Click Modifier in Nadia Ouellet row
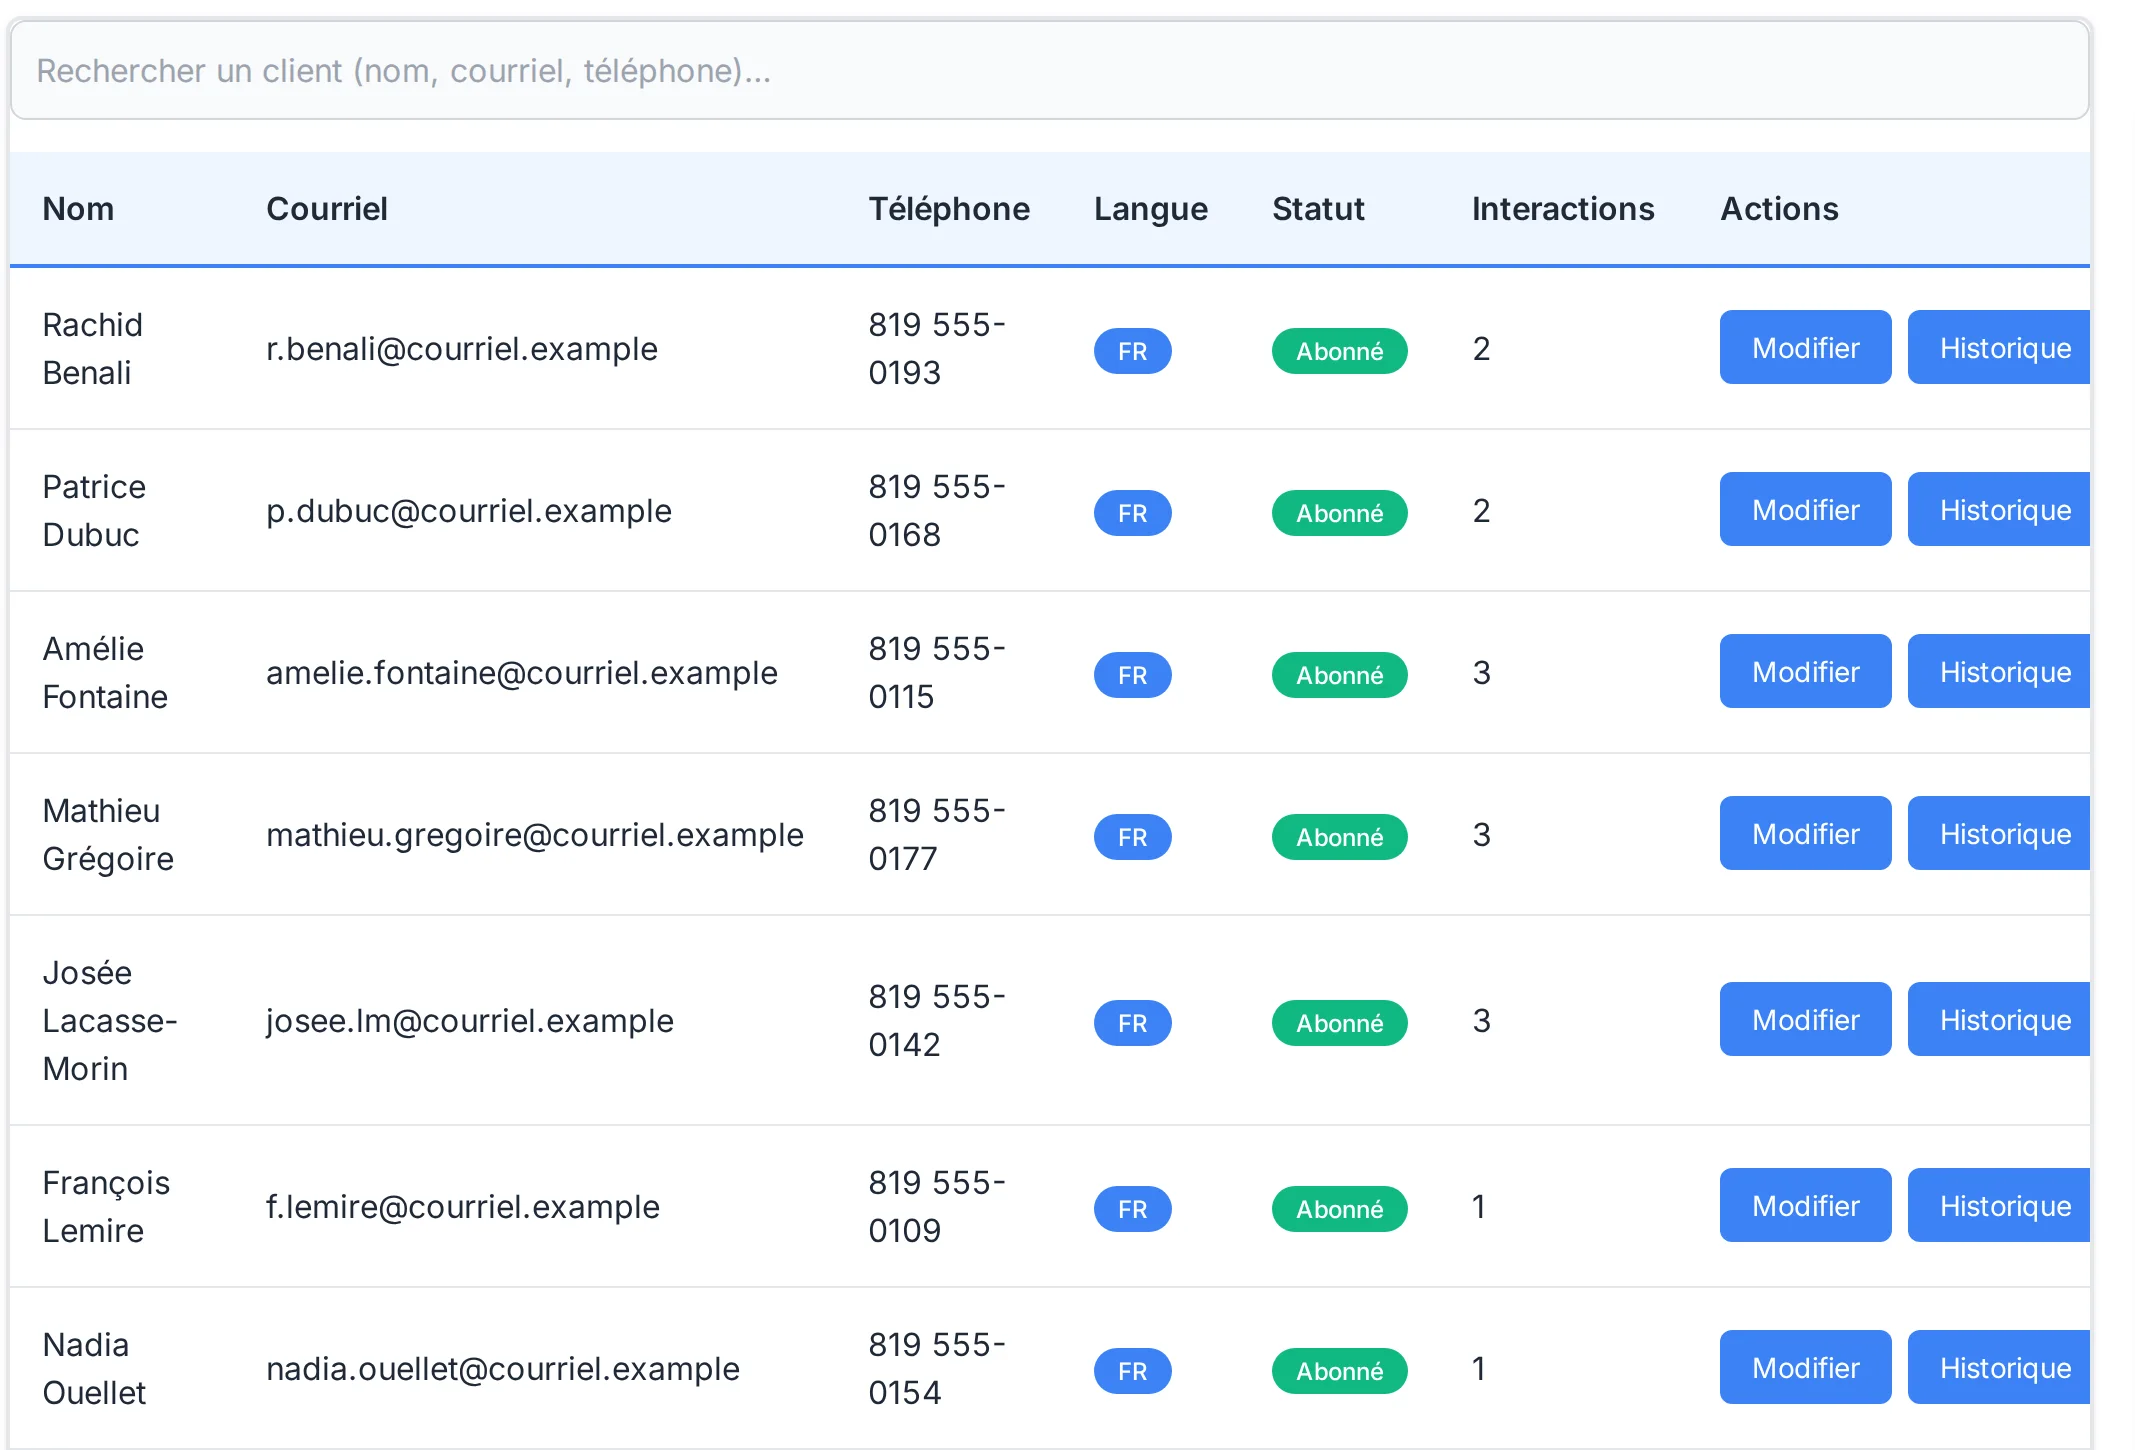 pyautogui.click(x=1805, y=1368)
